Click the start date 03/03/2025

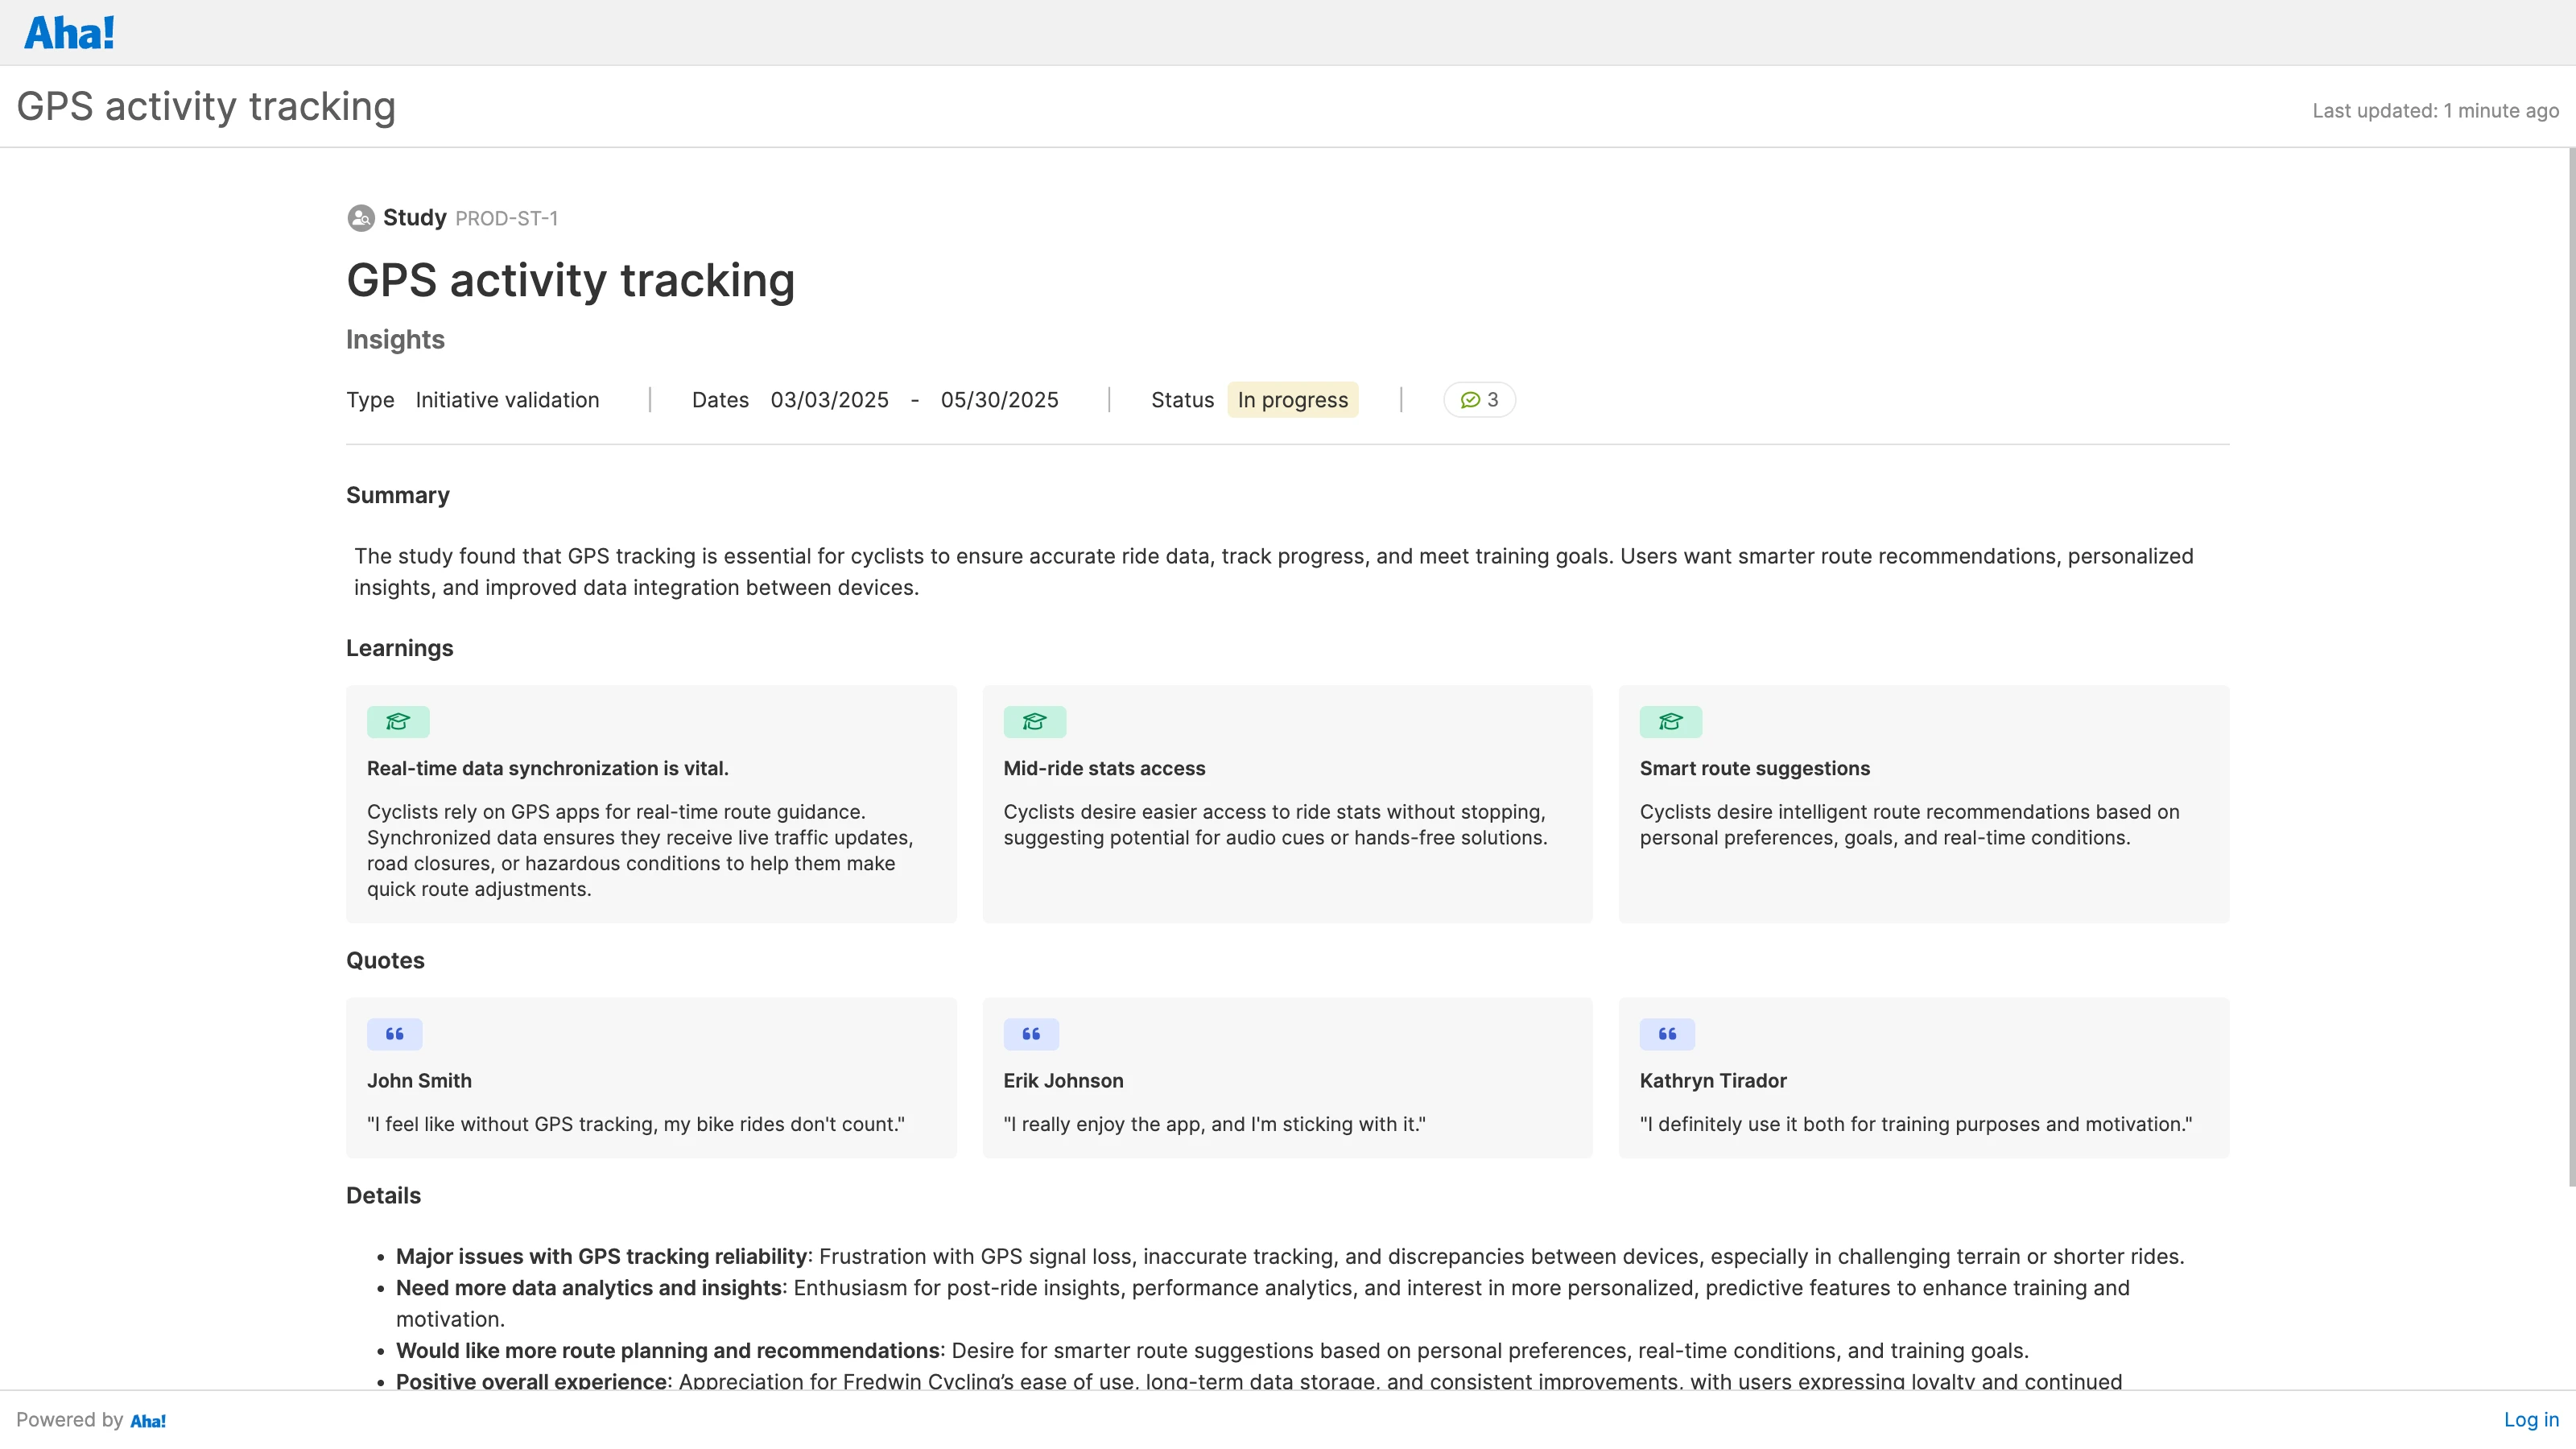click(829, 399)
